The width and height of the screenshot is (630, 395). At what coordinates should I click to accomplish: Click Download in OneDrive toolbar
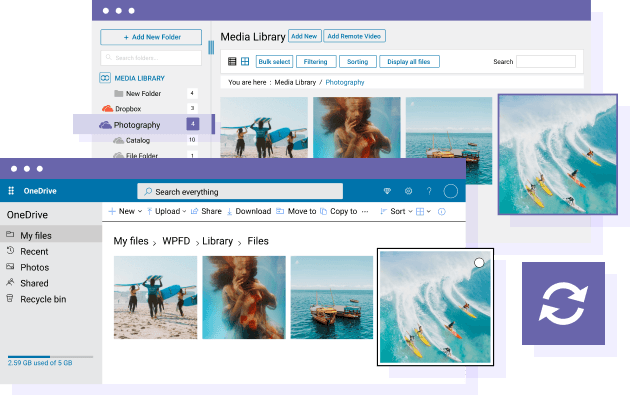pos(249,211)
